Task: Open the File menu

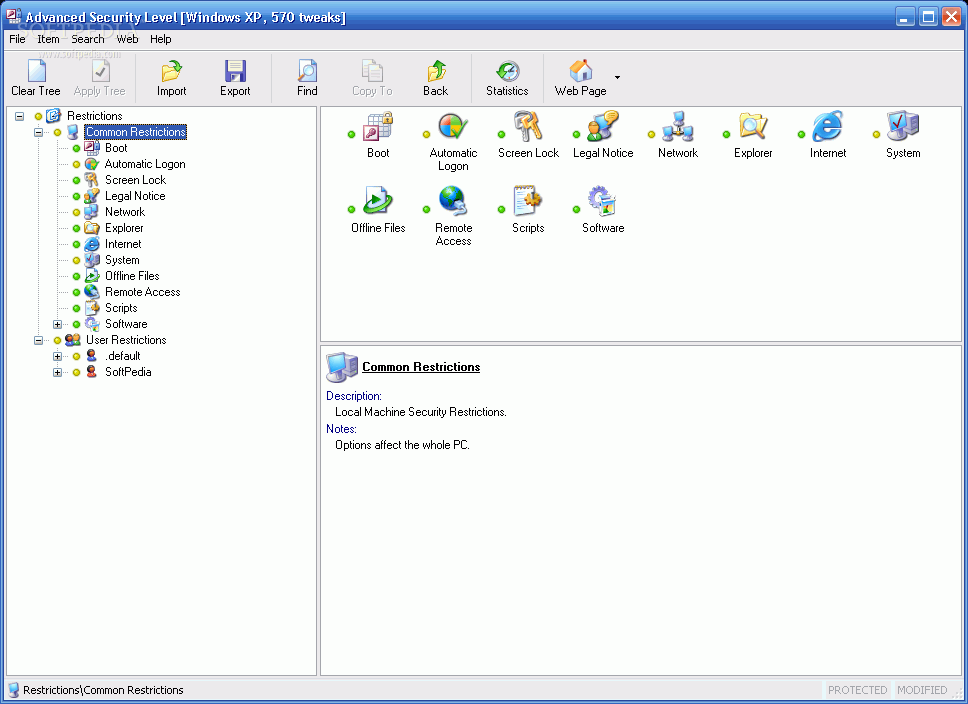Action: (17, 39)
